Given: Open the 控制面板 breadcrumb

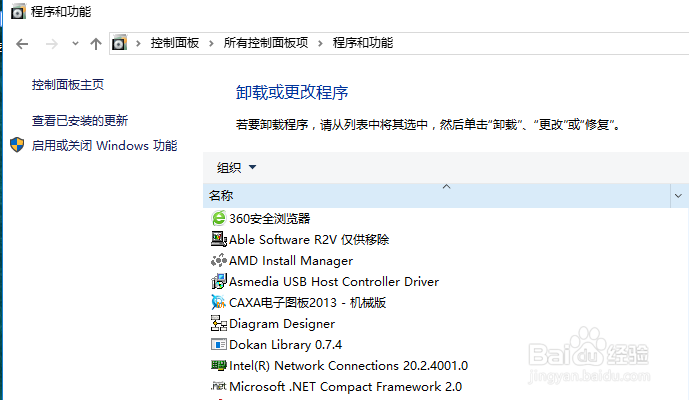Looking at the screenshot, I should 175,43.
